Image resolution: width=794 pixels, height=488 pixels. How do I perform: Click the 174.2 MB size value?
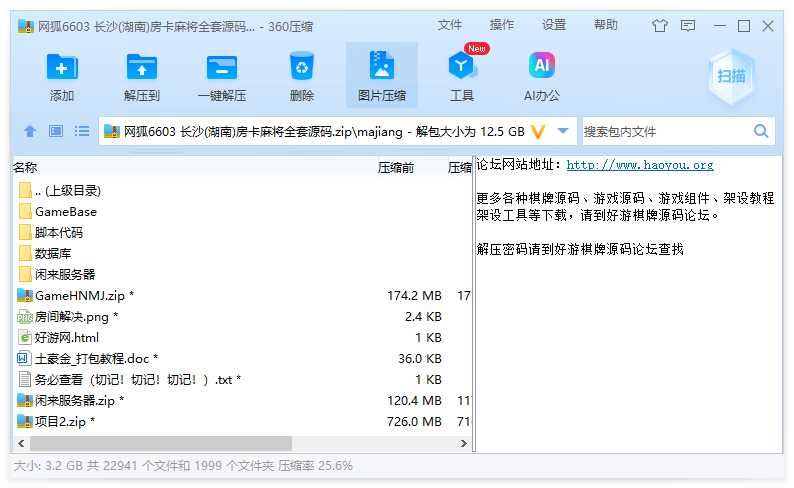(x=414, y=296)
